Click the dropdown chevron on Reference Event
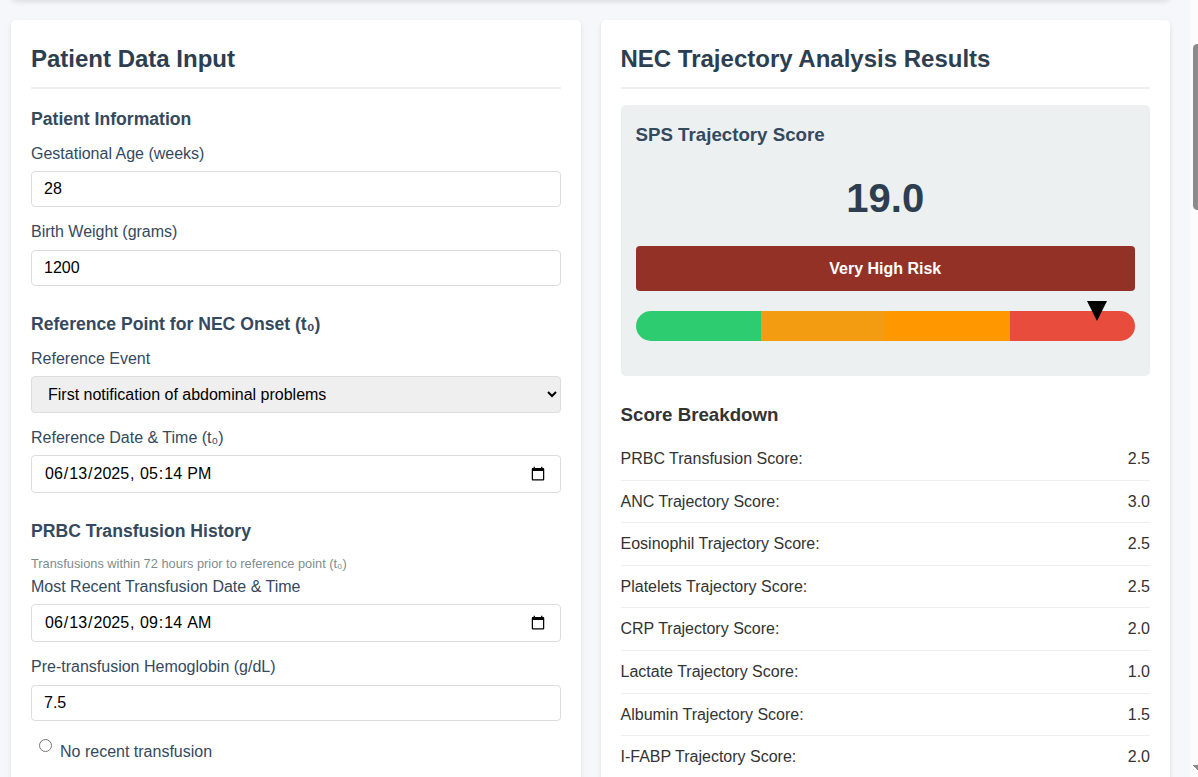1198x777 pixels. pos(546,394)
